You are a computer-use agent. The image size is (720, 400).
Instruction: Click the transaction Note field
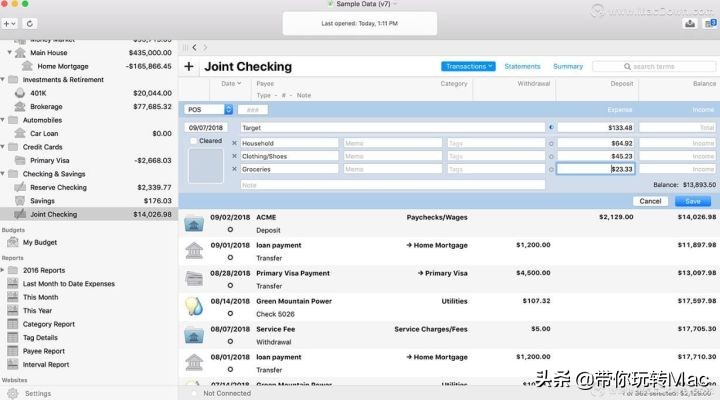point(393,185)
